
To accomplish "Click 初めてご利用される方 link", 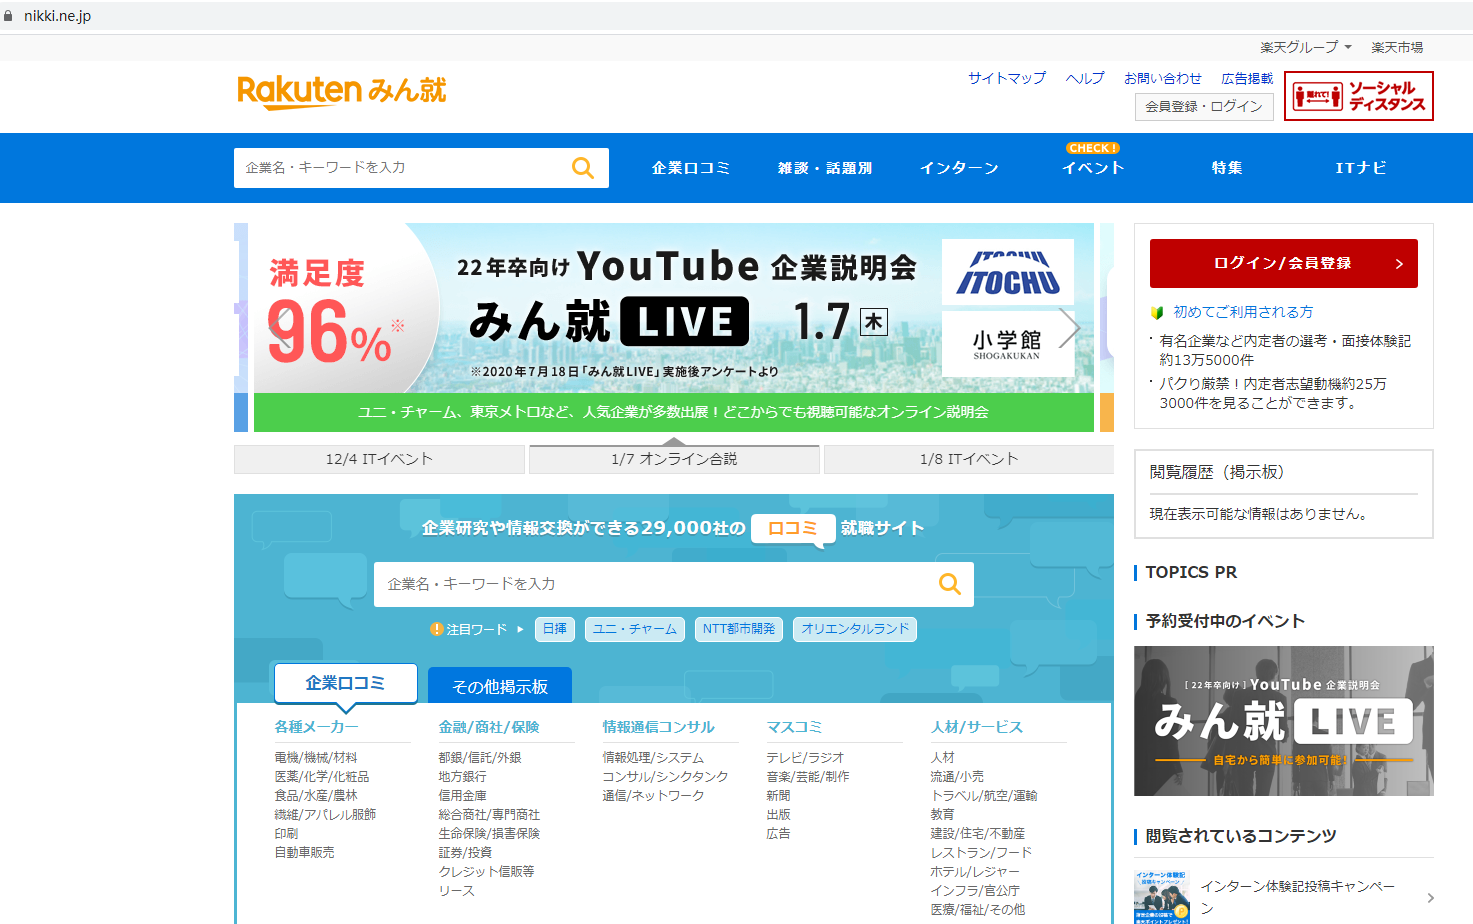I will 1243,312.
